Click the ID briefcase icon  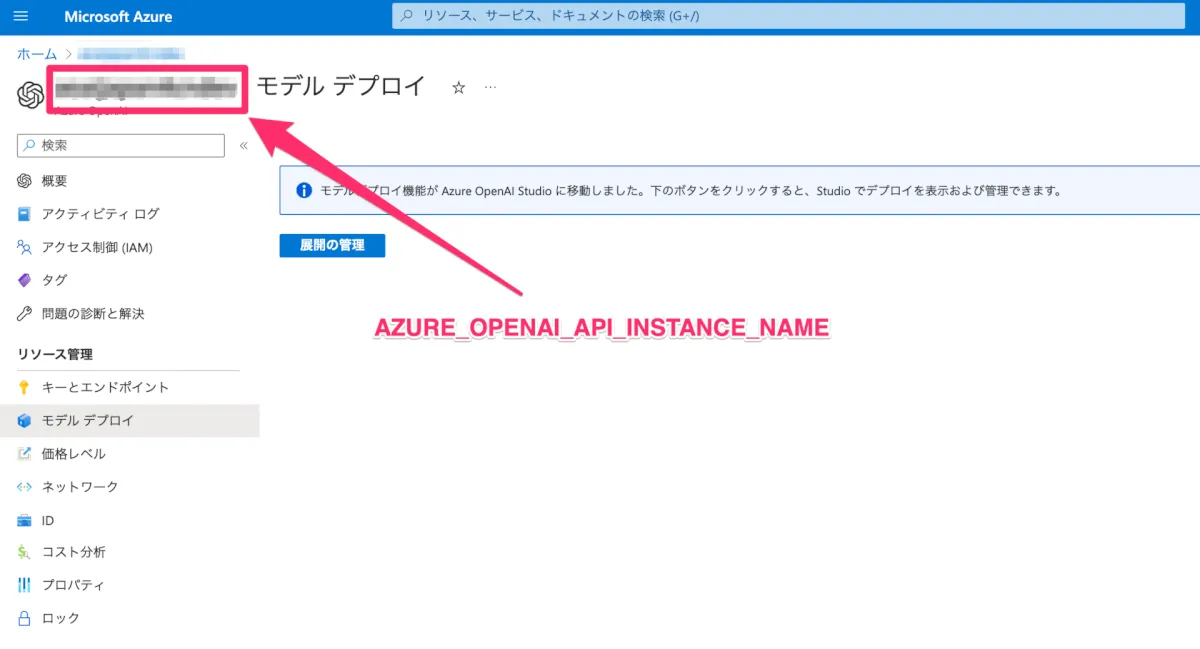[25, 521]
